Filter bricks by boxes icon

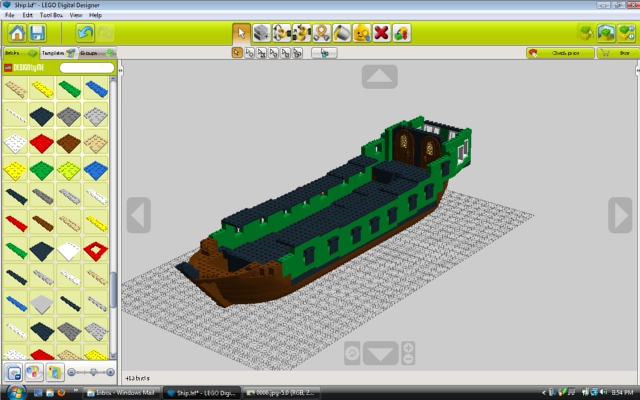pos(54,372)
